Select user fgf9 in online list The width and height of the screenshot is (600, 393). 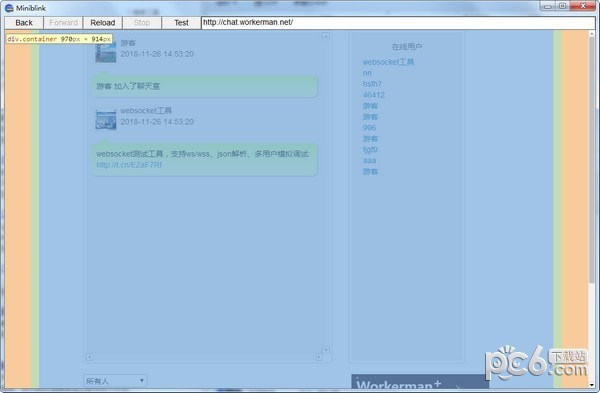click(x=370, y=150)
